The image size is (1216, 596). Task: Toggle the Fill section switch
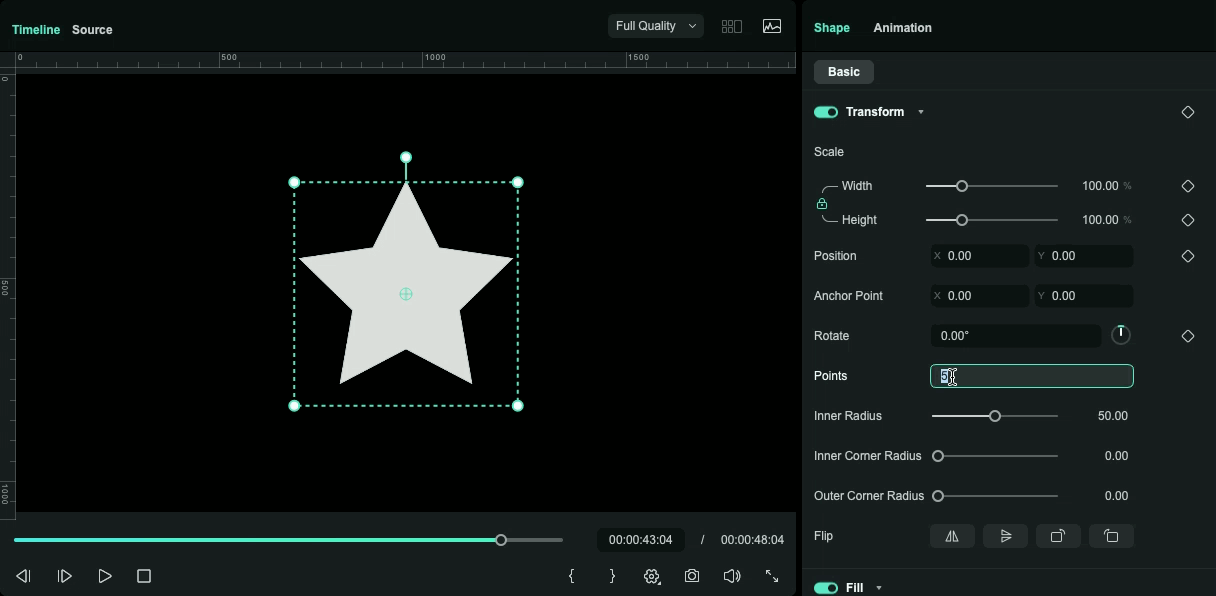(826, 588)
